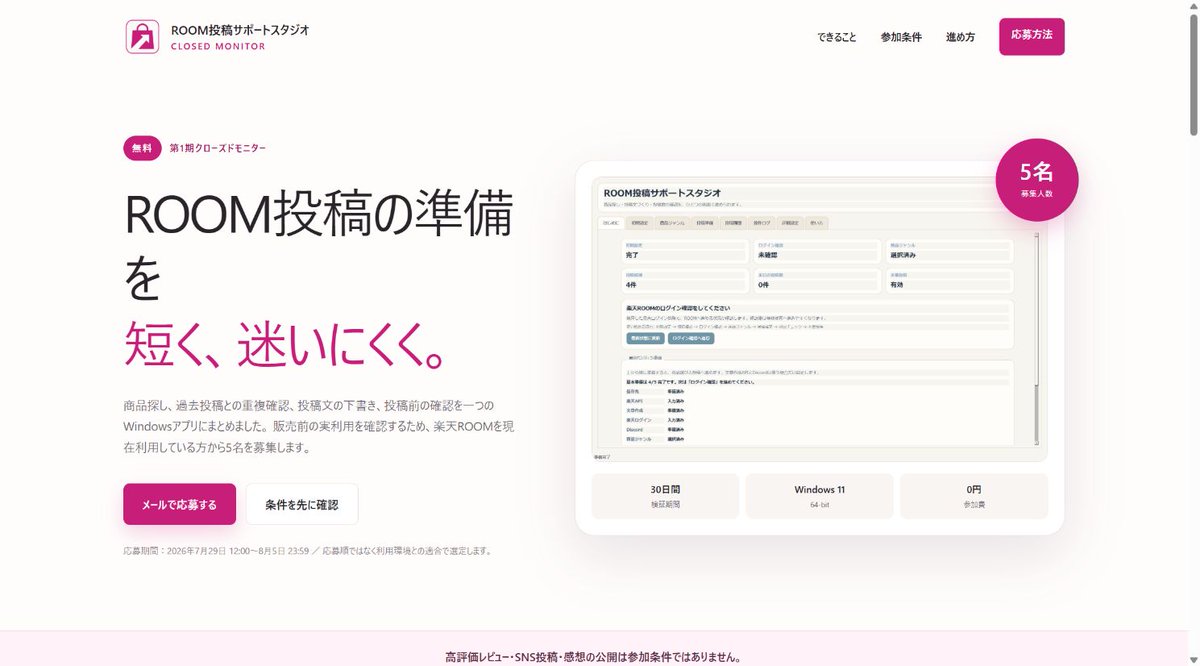Open the 進め方 navigation link
Screen dimensions: 1200x666
960,37
